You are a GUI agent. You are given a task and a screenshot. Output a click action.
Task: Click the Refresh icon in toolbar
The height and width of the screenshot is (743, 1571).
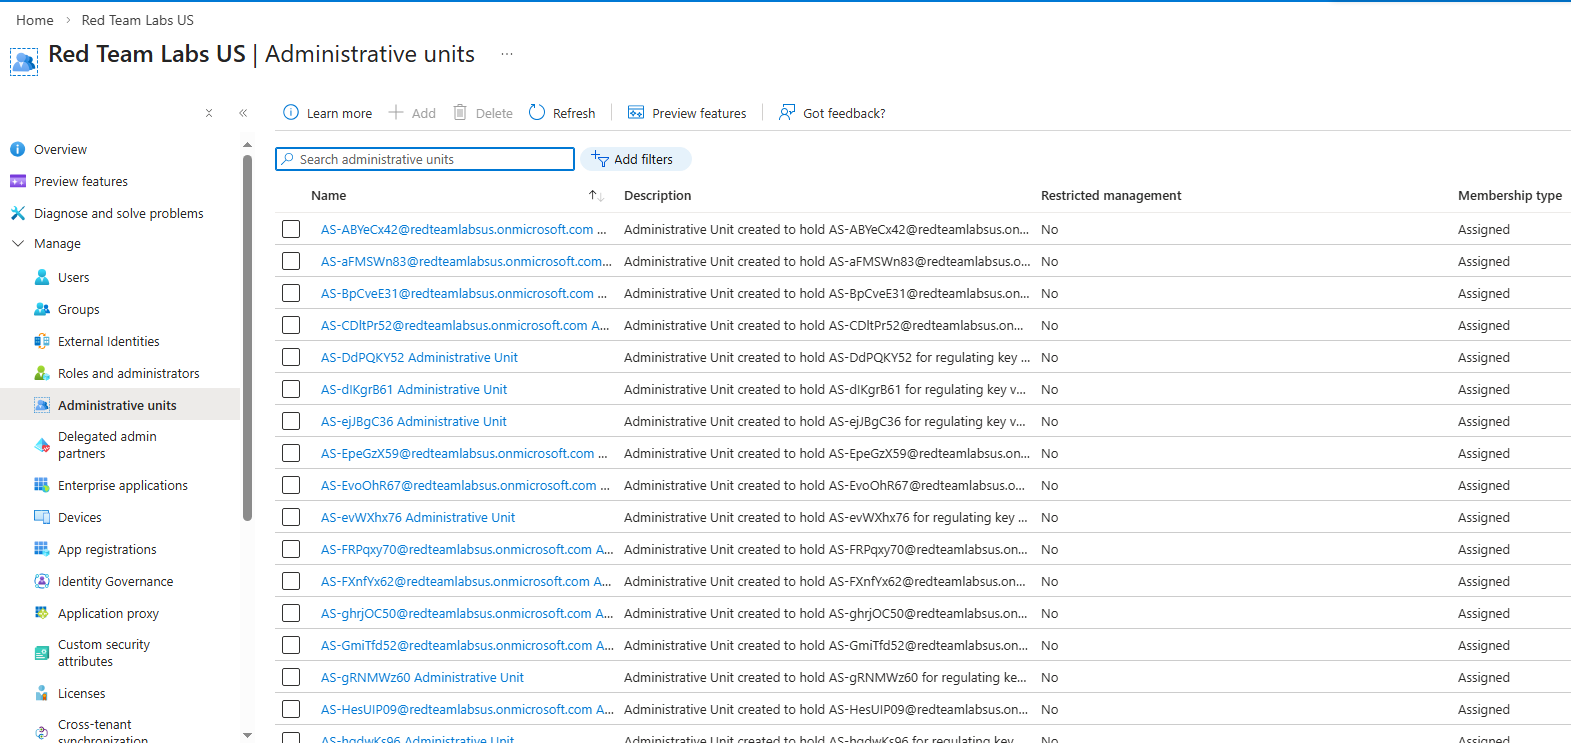pyautogui.click(x=537, y=113)
